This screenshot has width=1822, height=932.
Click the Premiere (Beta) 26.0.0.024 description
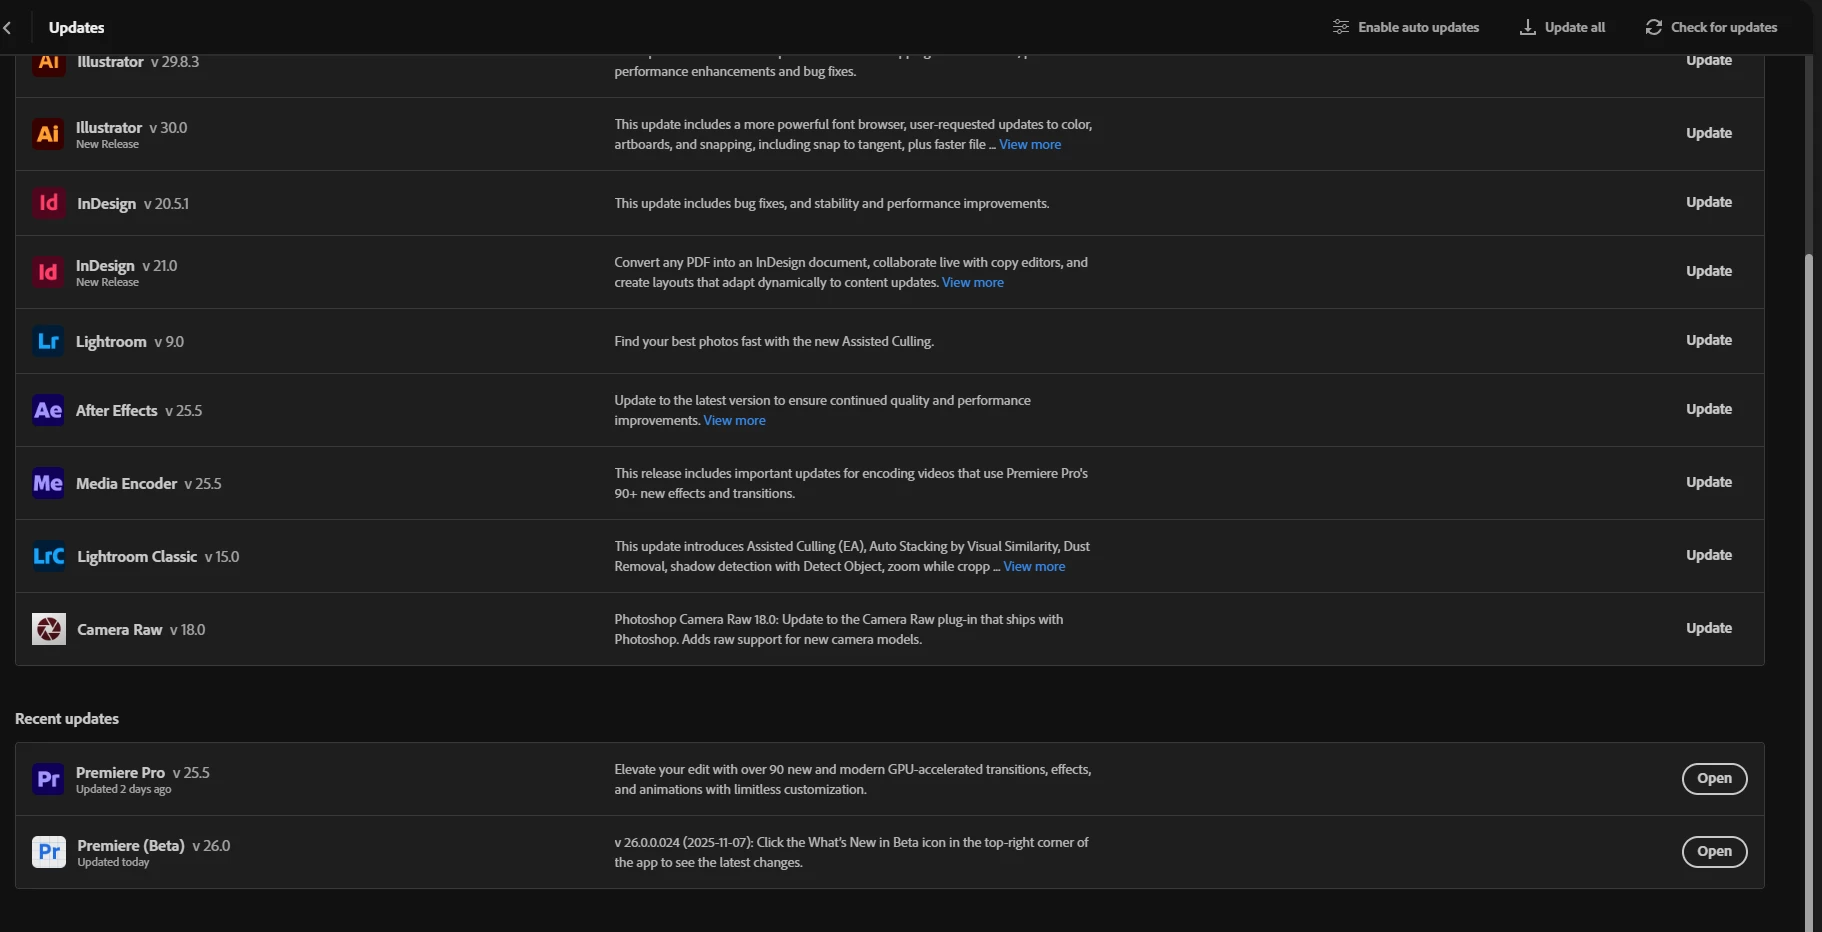[x=851, y=853]
